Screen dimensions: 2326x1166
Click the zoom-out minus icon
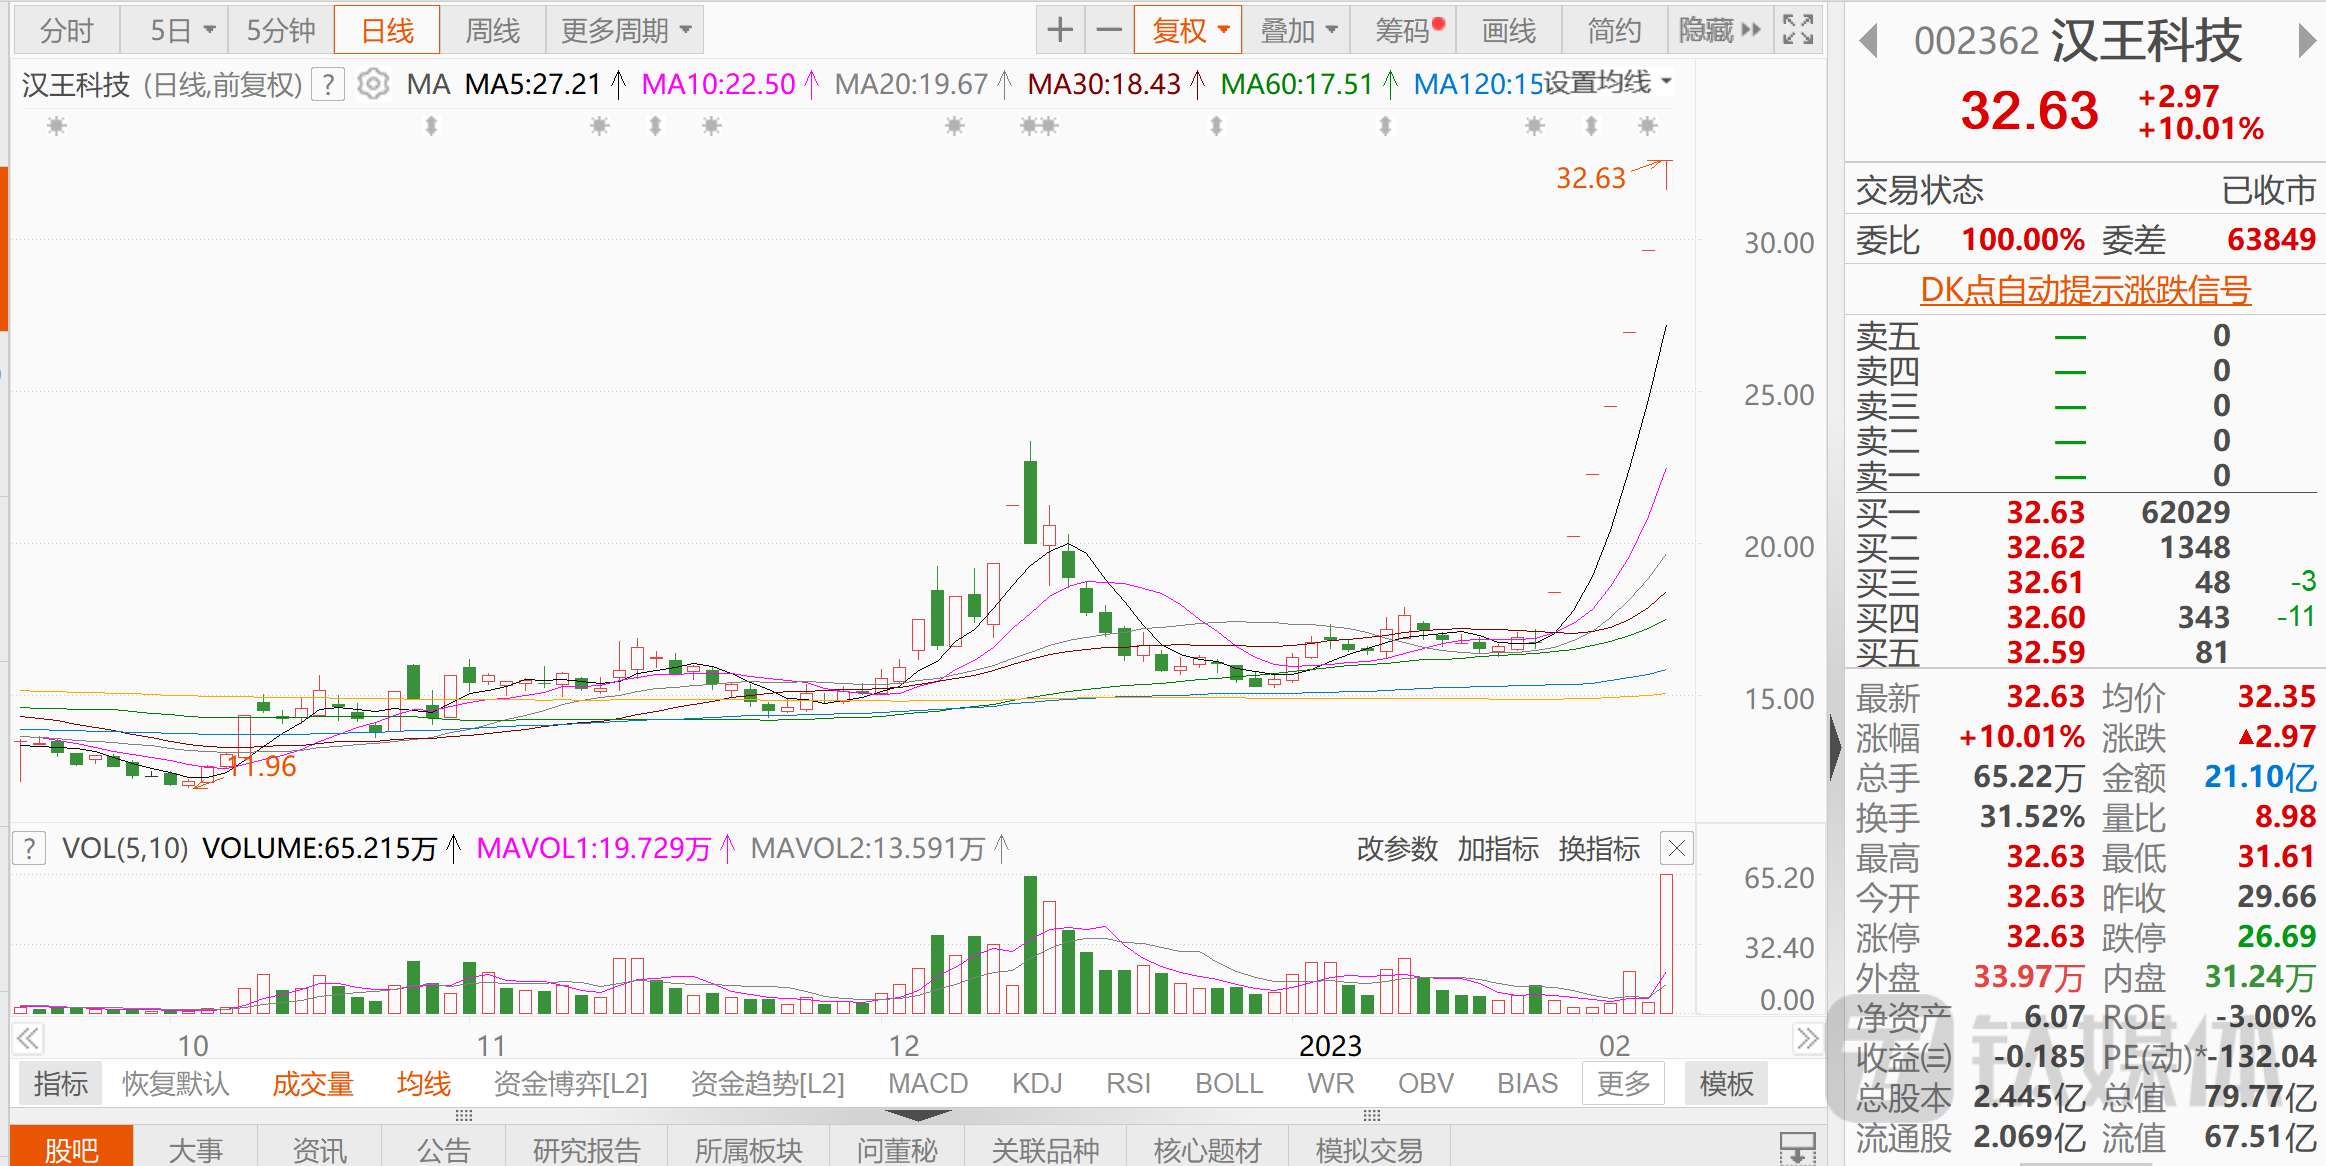[x=1108, y=30]
